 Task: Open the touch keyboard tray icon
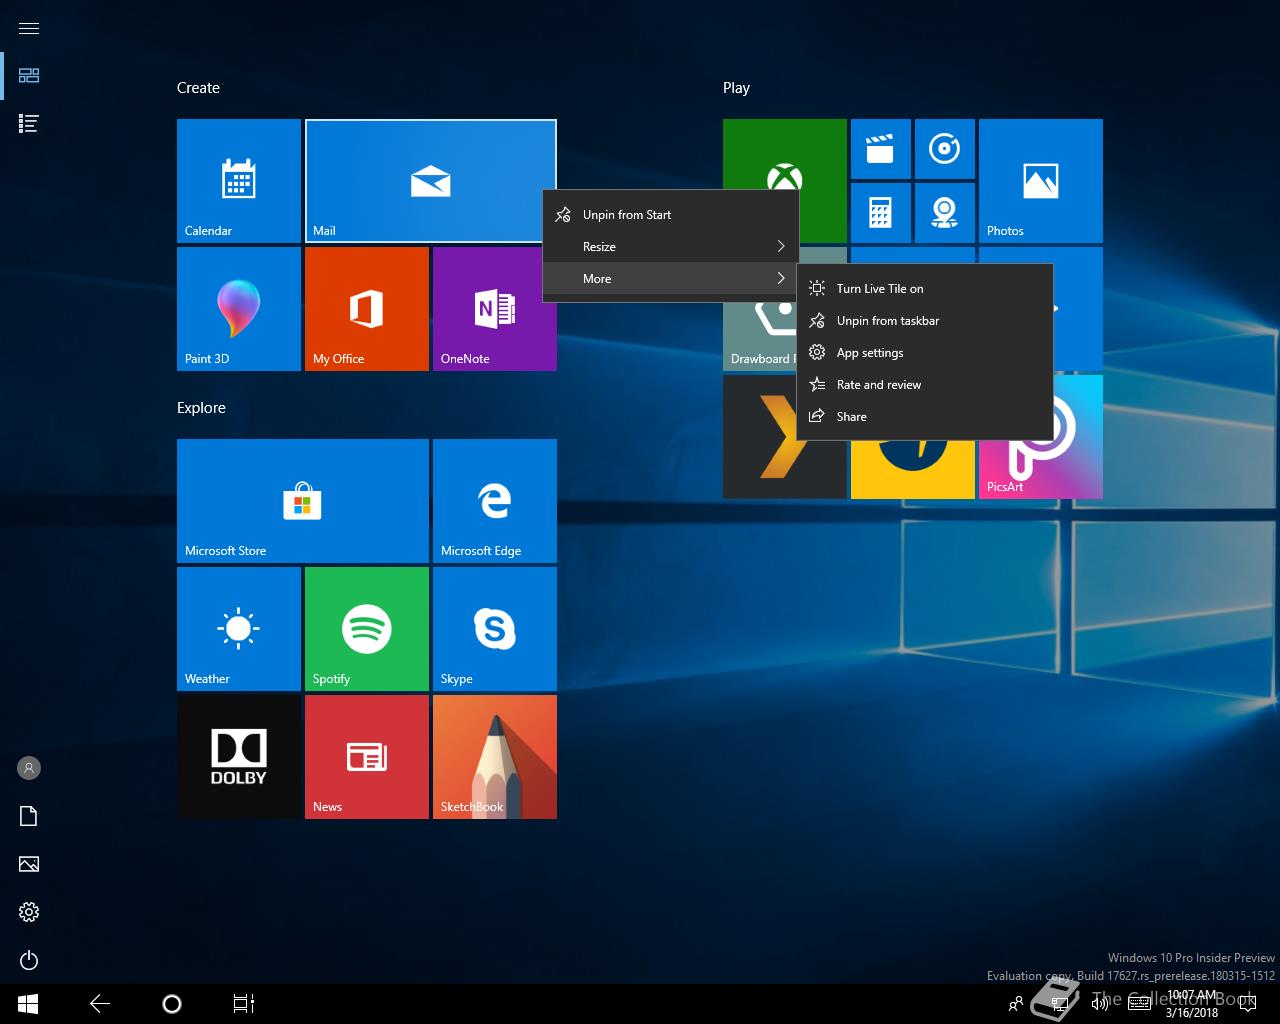pyautogui.click(x=1139, y=1004)
